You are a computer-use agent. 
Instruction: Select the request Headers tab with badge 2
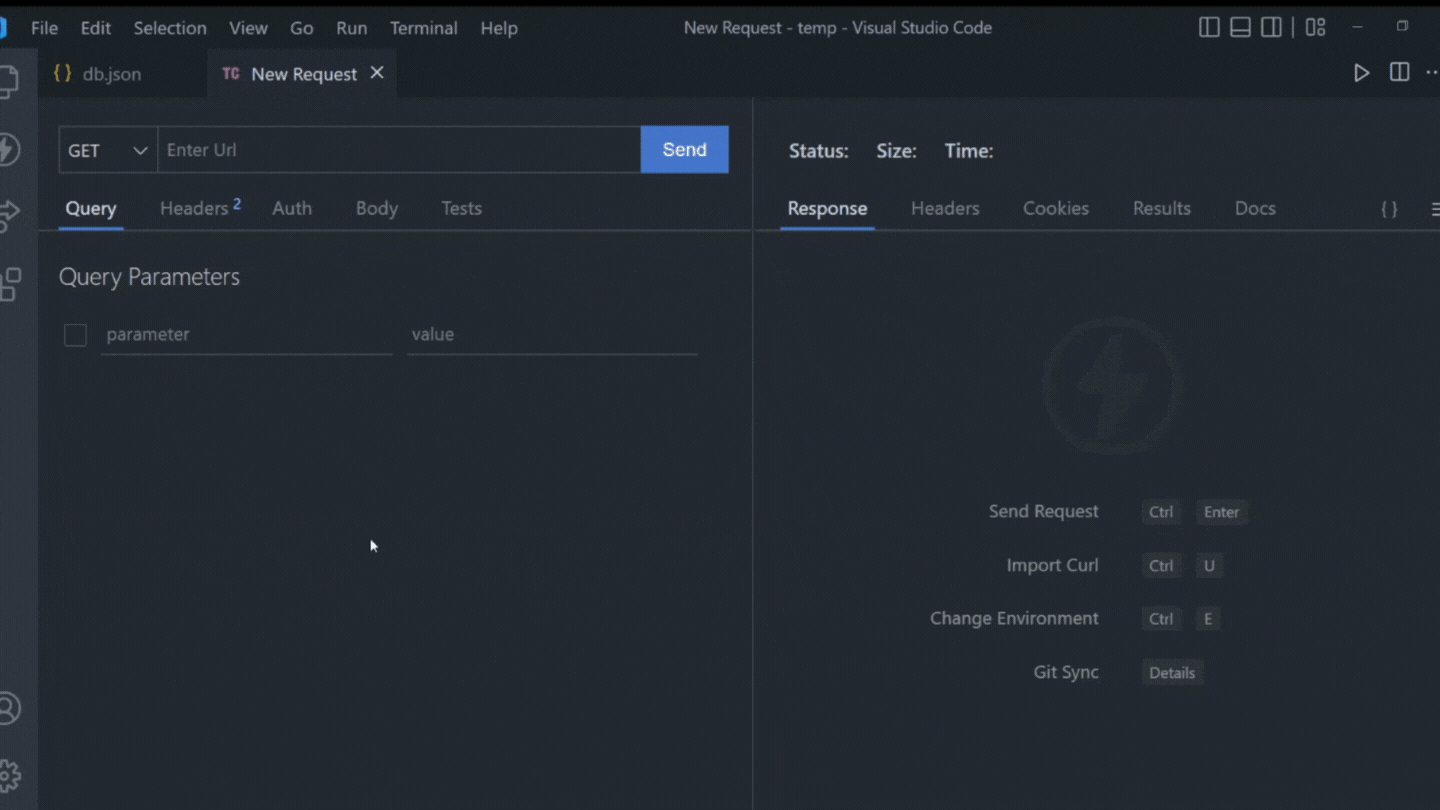(x=200, y=208)
